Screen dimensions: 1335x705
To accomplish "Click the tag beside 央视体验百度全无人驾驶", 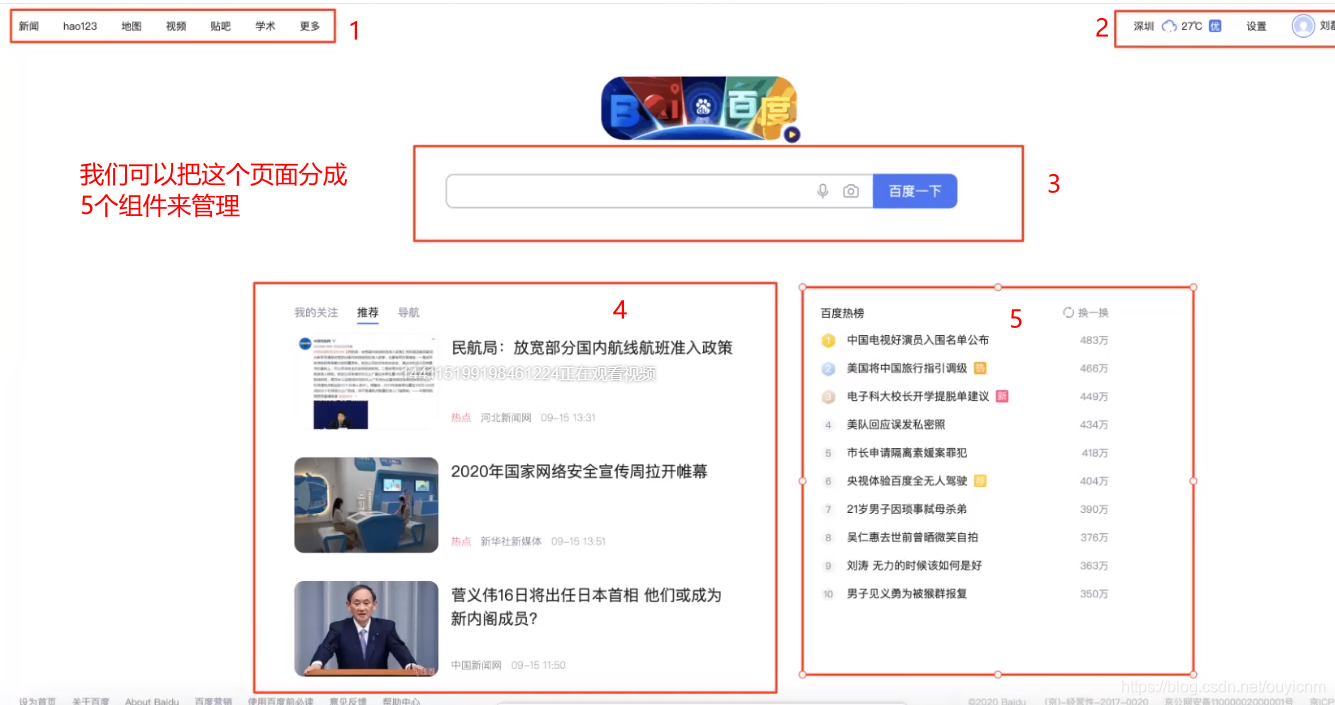I will [x=980, y=481].
